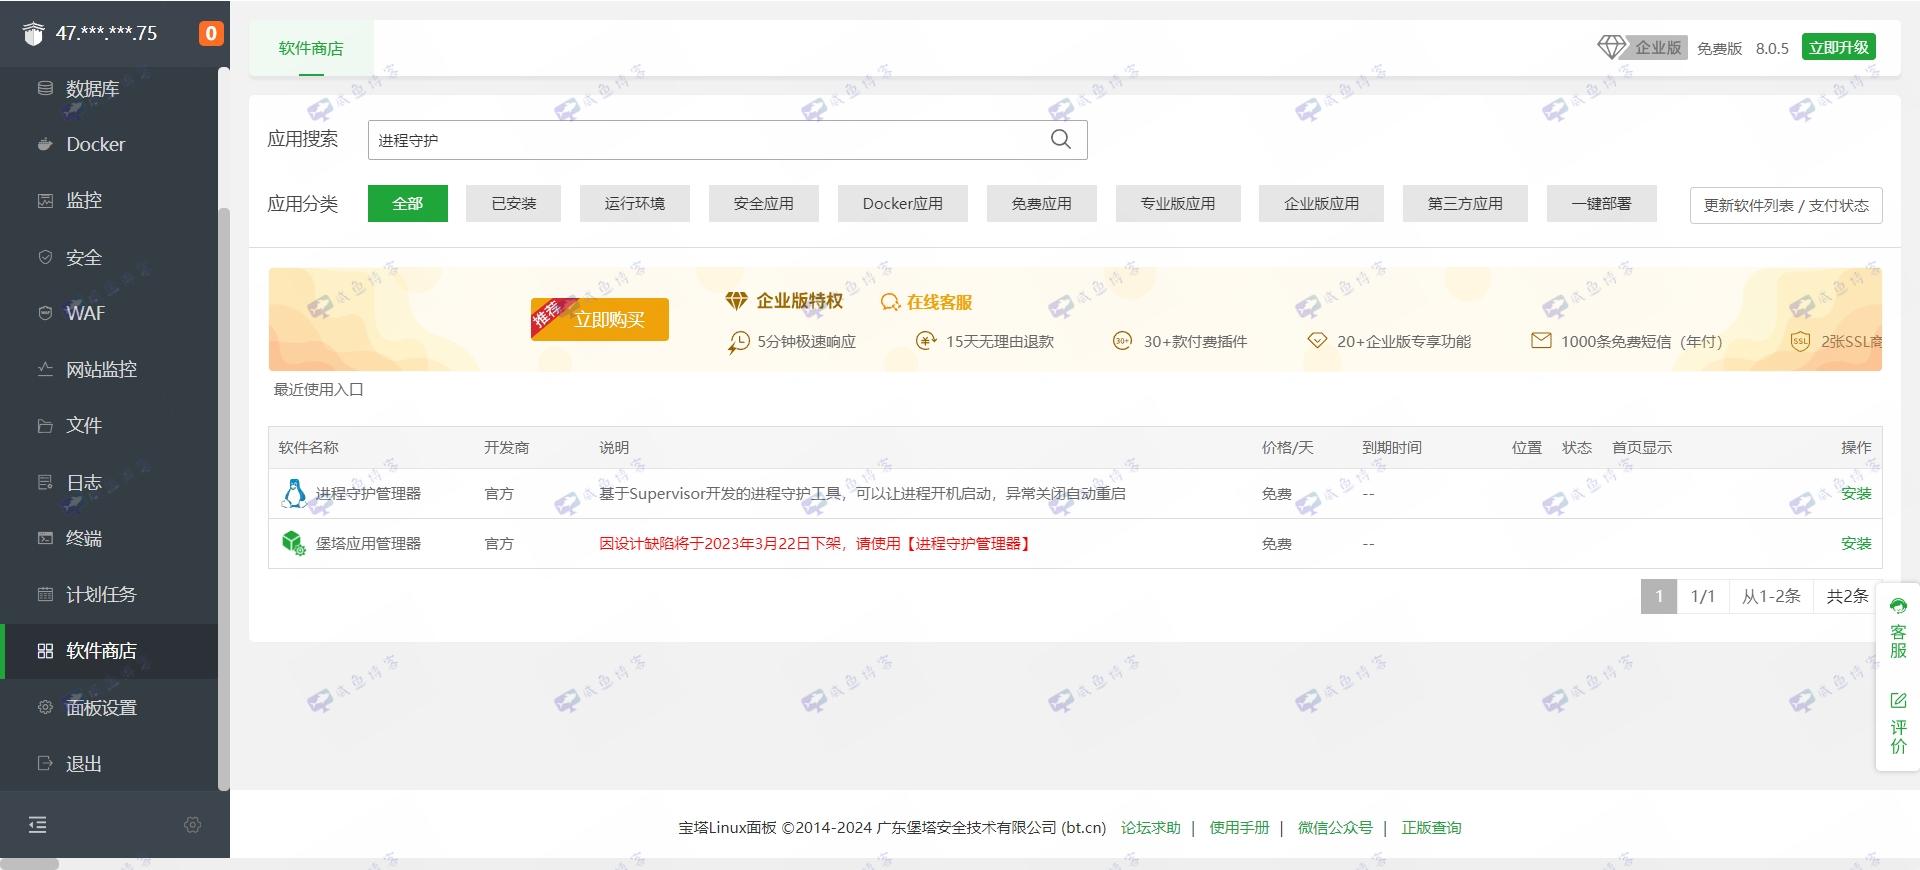Viewport: 1920px width, 870px height.
Task: Select the 运行环境 category filter
Action: click(635, 203)
